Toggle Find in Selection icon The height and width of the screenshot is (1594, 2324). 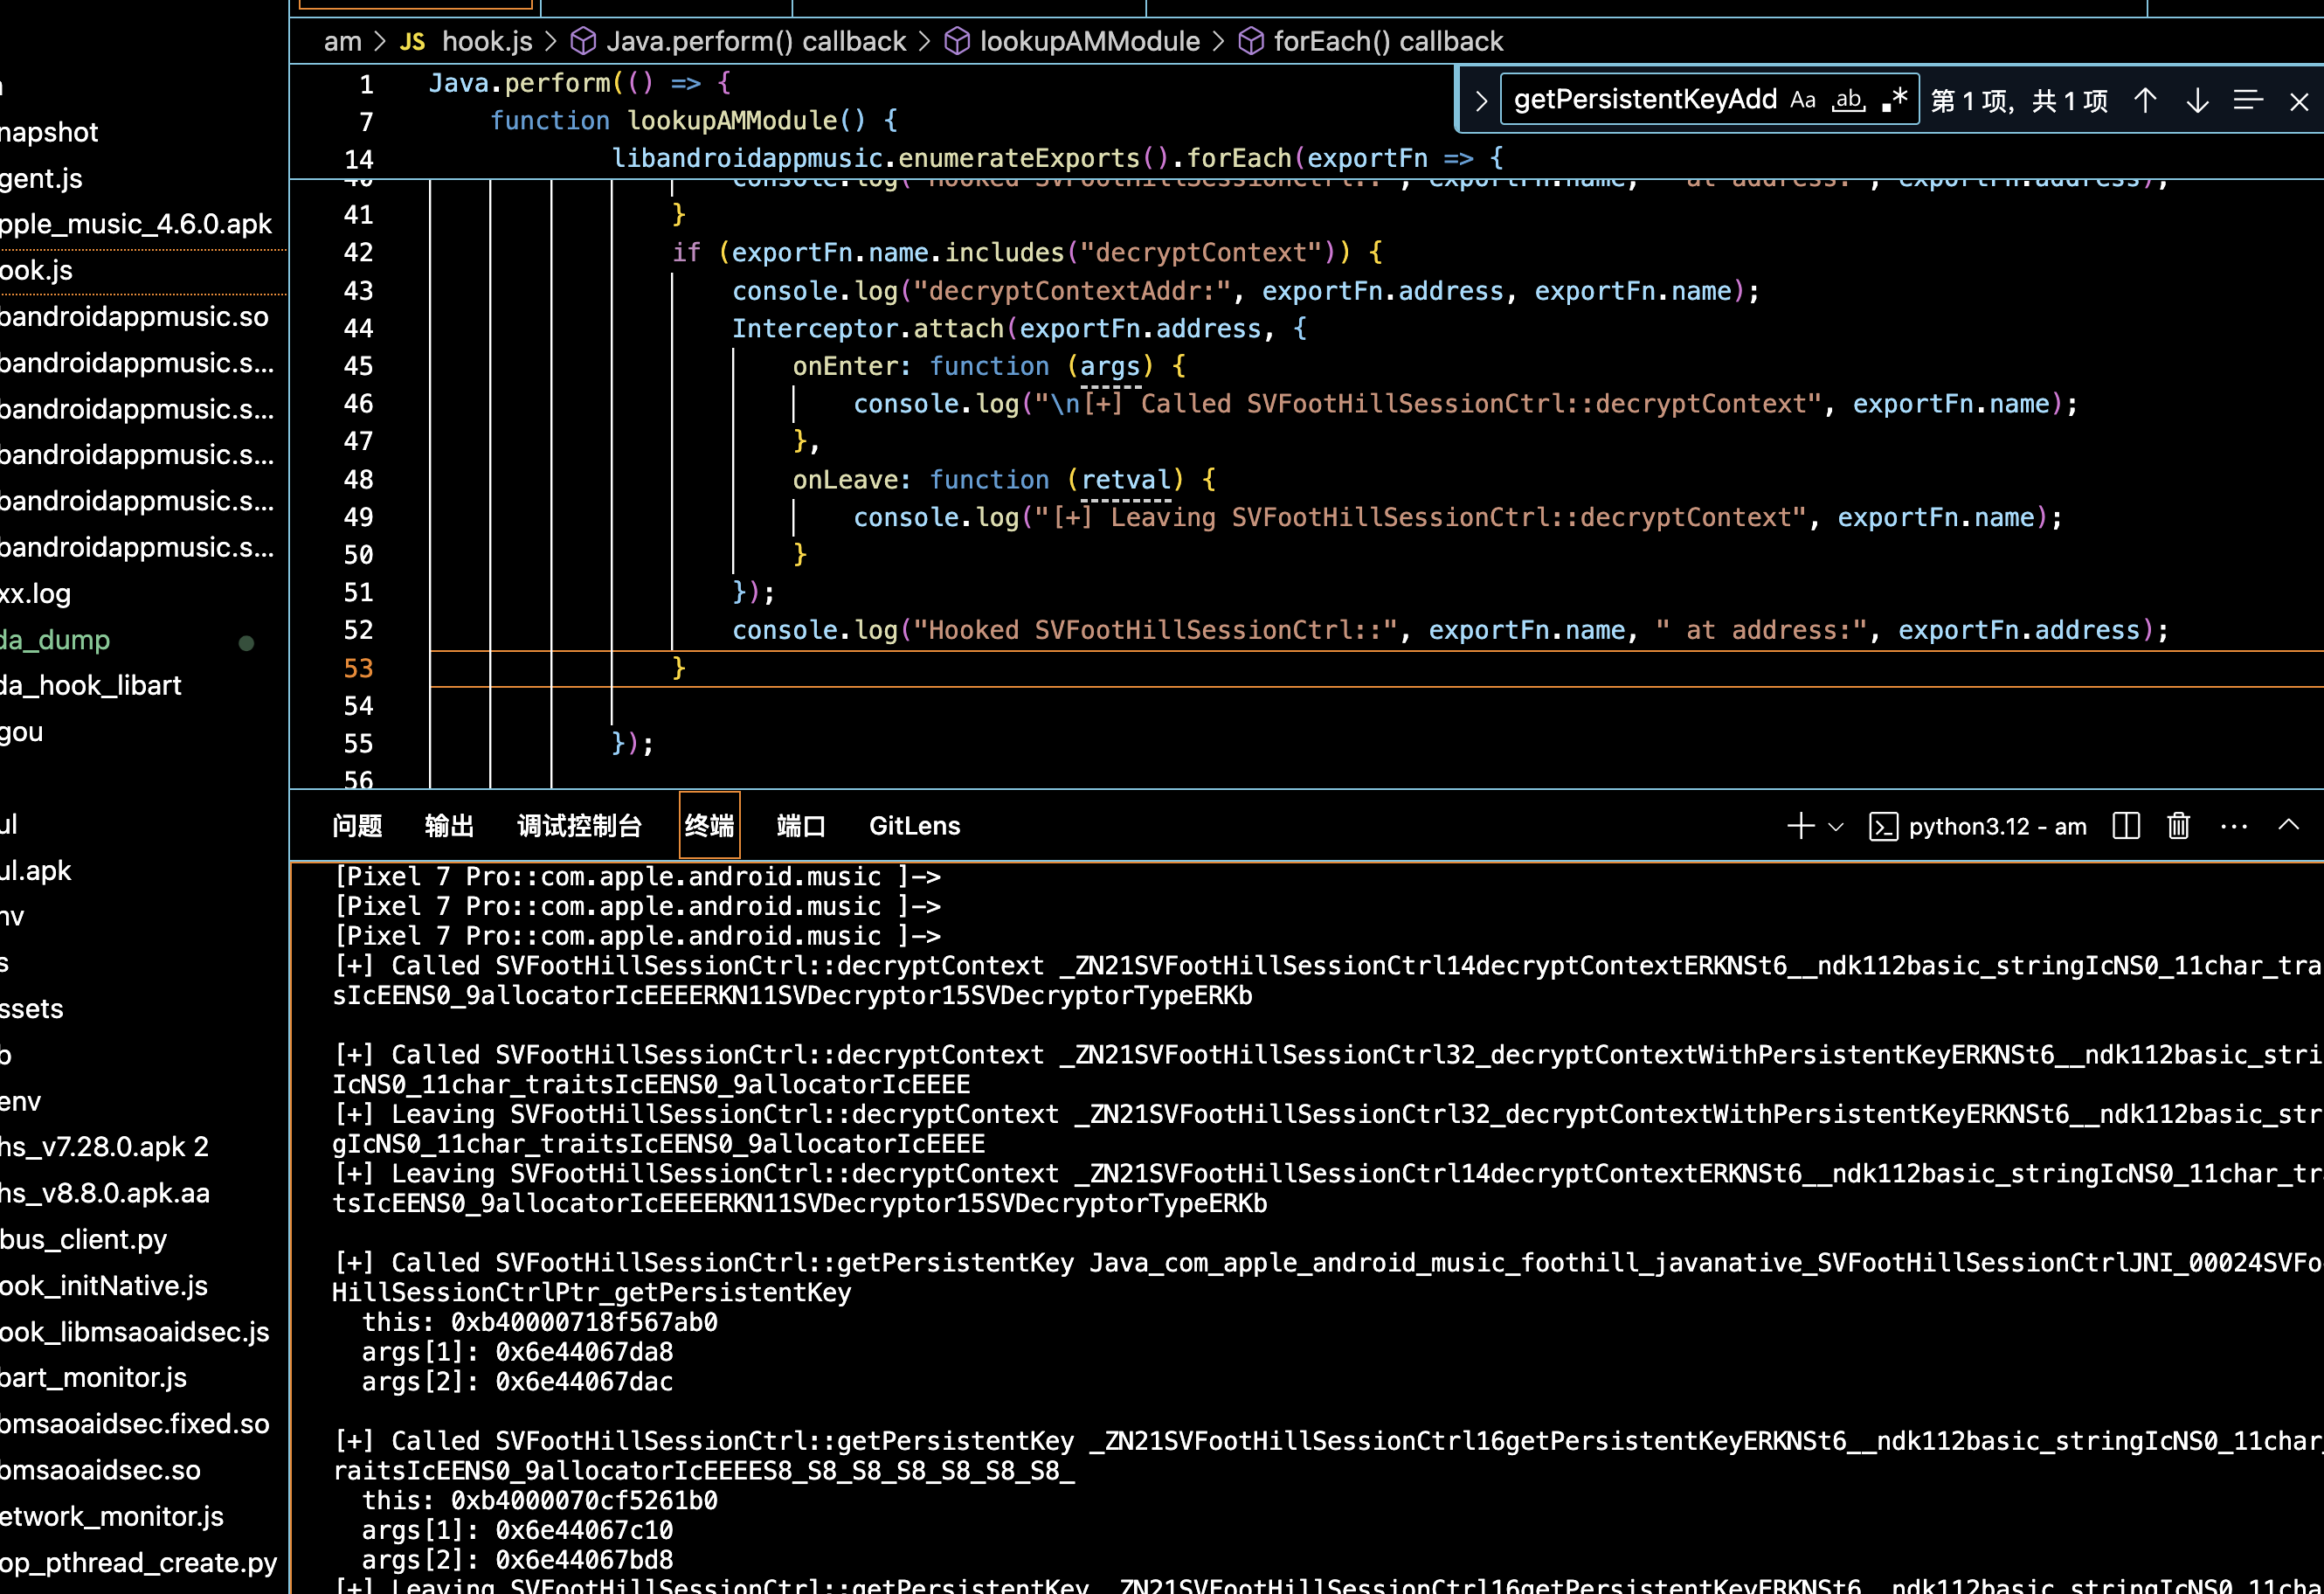coord(2248,100)
